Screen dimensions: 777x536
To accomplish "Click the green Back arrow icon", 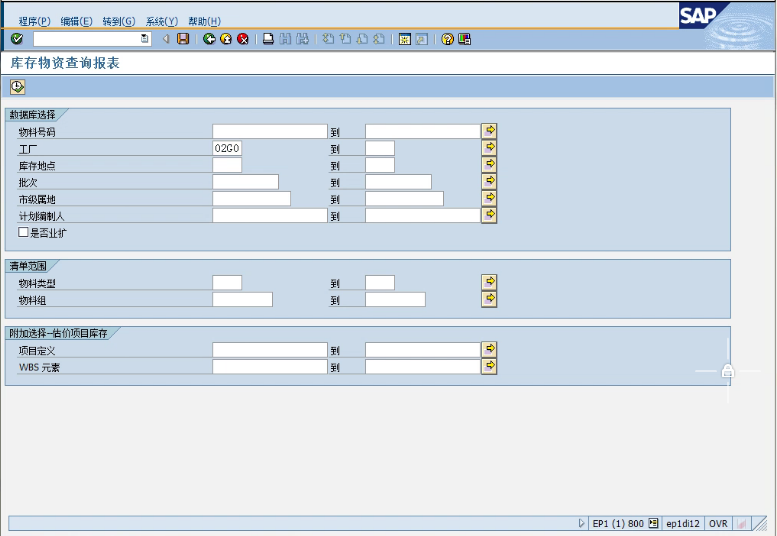I will pyautogui.click(x=209, y=39).
